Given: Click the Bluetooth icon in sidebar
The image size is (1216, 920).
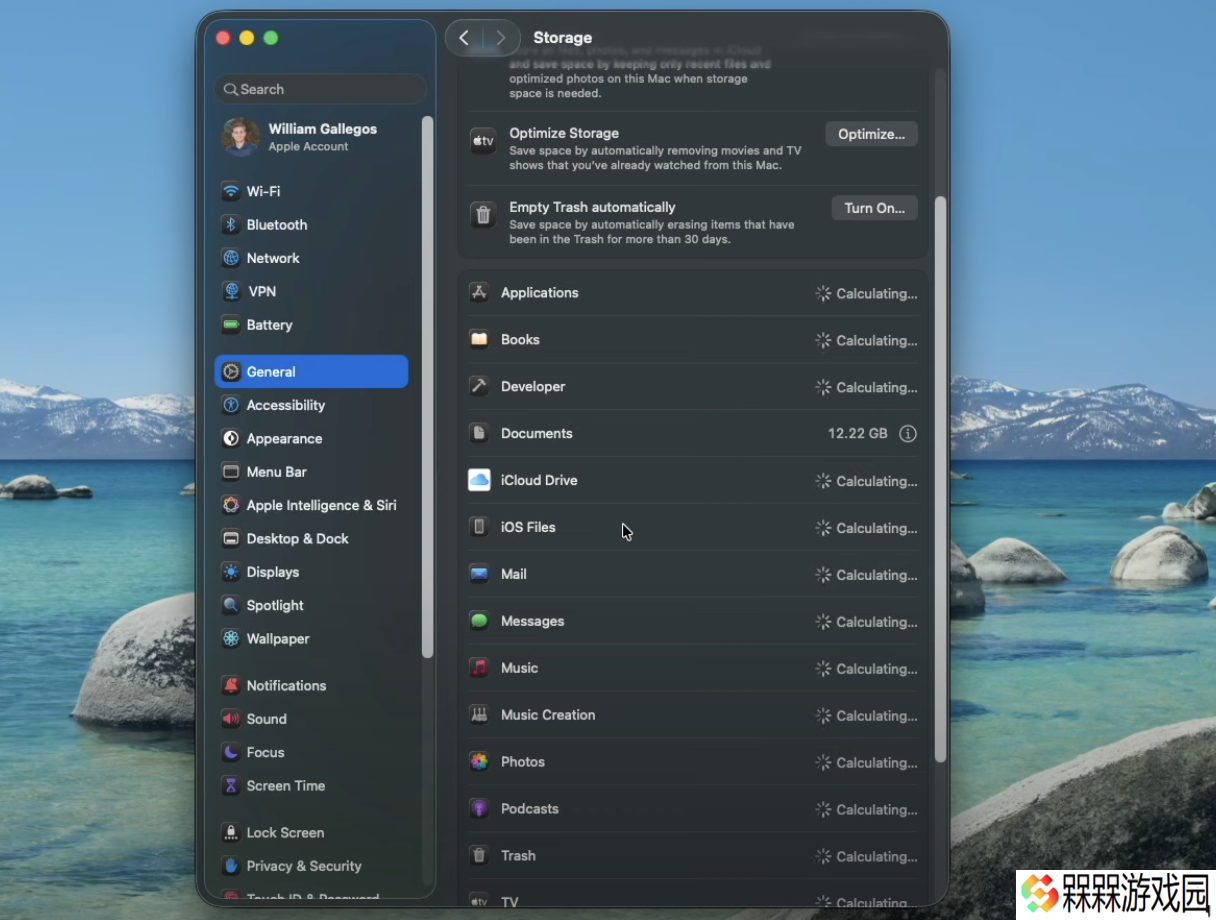Looking at the screenshot, I should point(231,225).
